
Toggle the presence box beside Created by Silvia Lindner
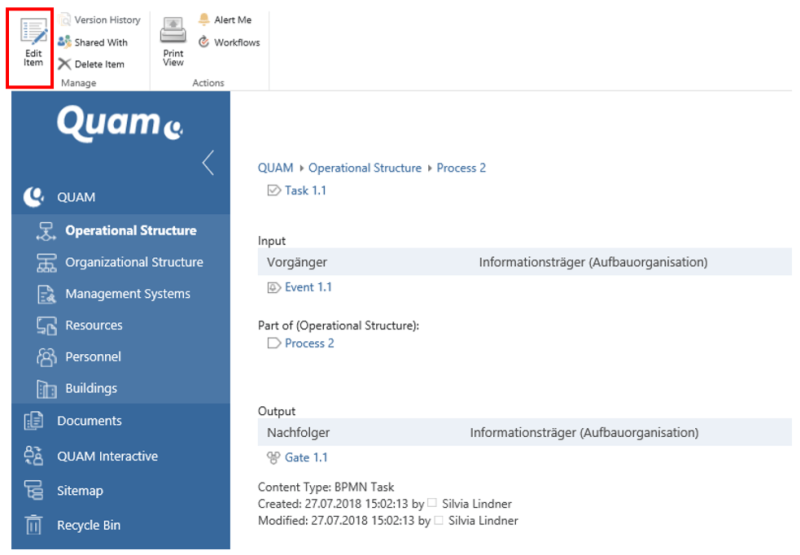click(433, 504)
